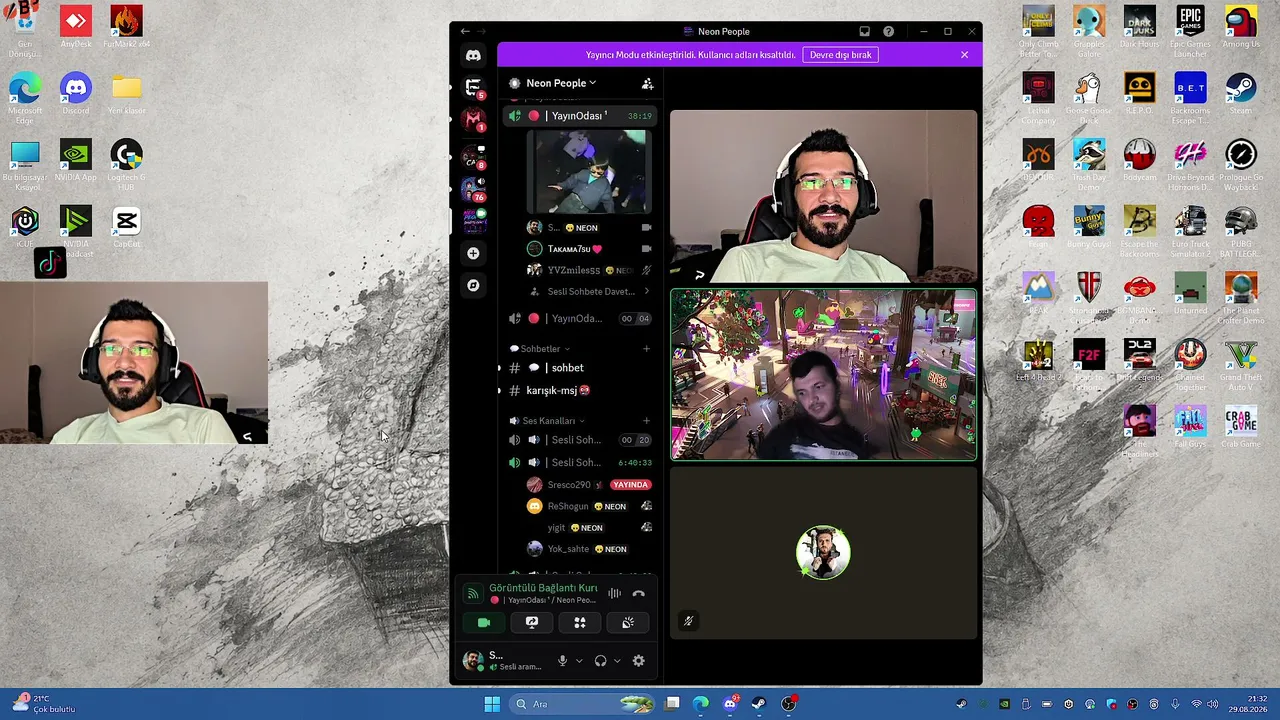
Task: Select user Sresco290 in voice channel
Action: [x=589, y=485]
